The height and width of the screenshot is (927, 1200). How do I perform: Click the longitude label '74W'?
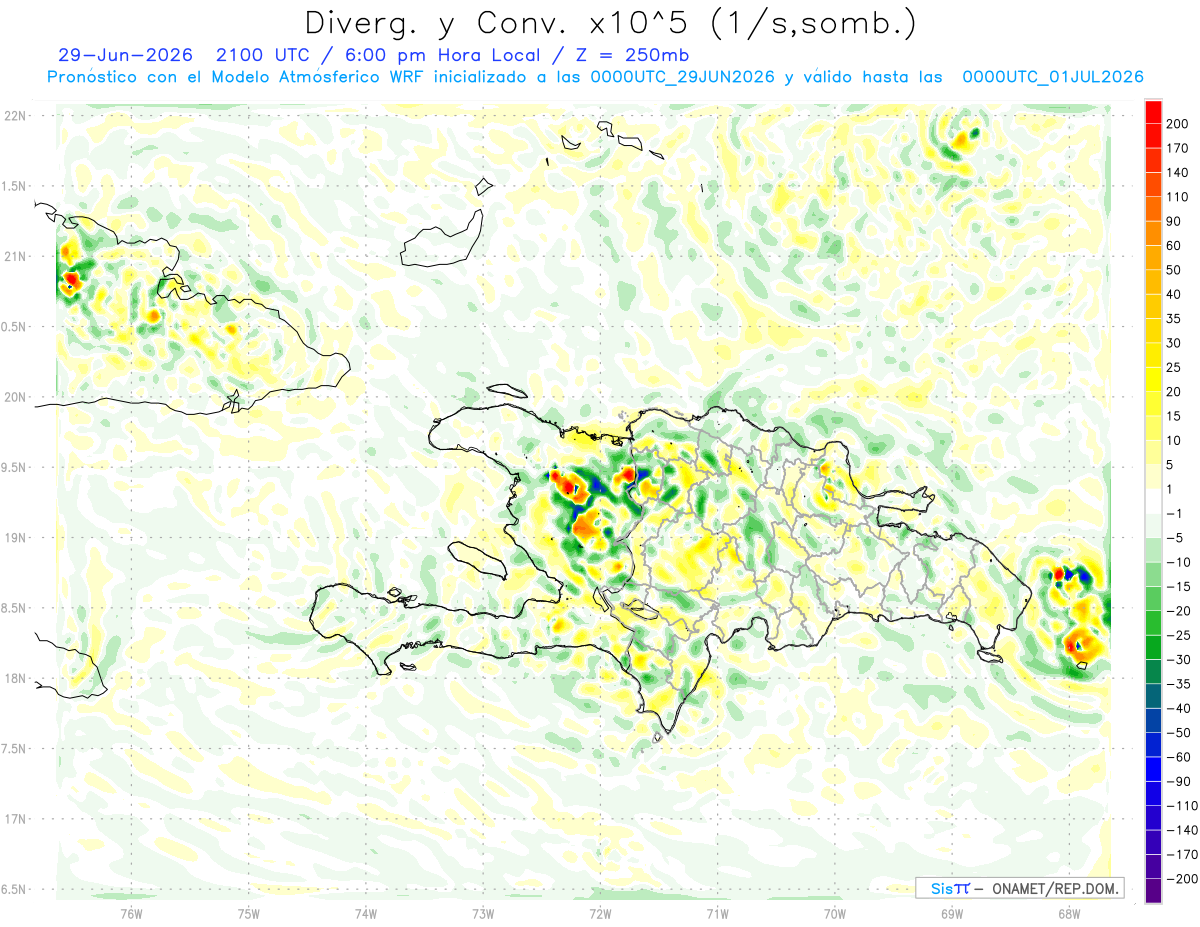point(366,914)
